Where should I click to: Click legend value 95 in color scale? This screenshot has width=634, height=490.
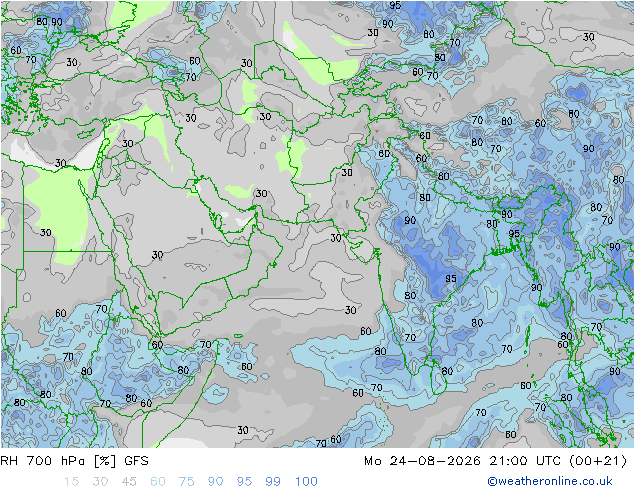coord(244,482)
